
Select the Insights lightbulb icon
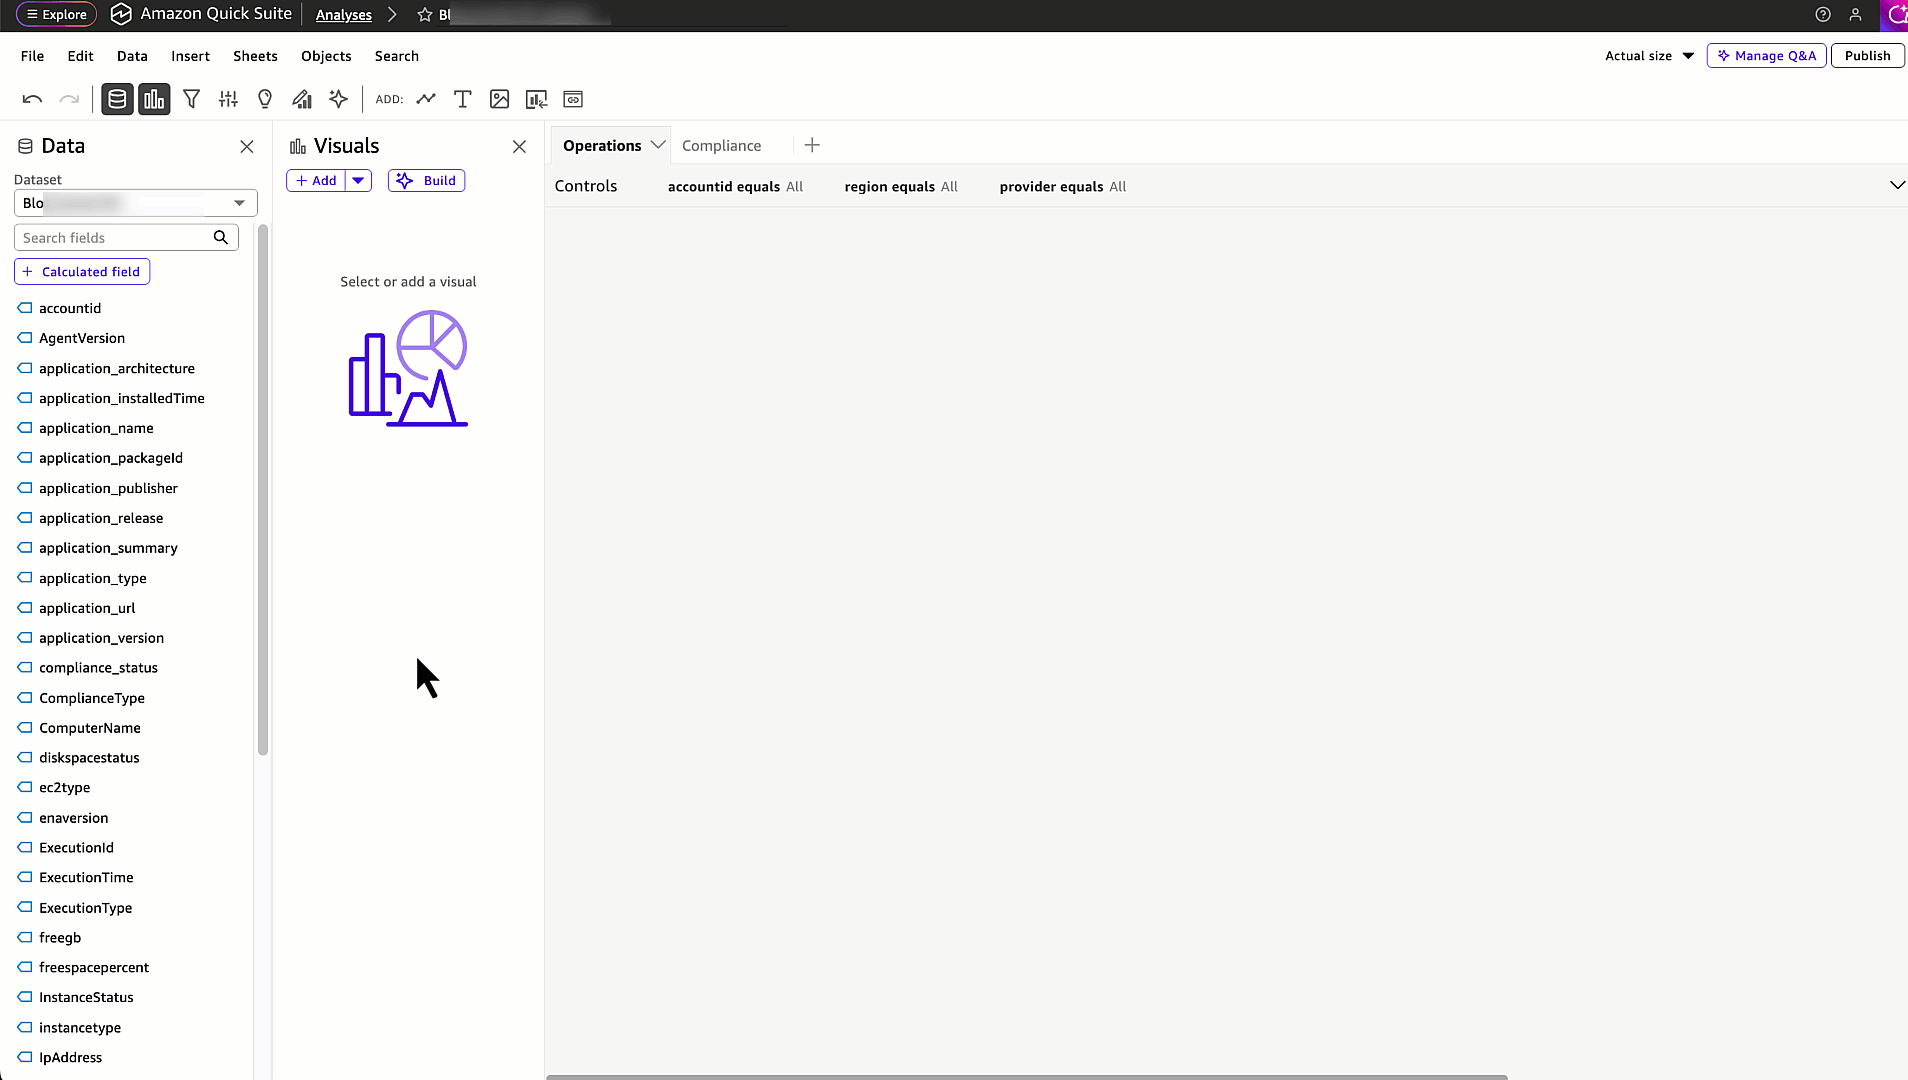pos(264,99)
